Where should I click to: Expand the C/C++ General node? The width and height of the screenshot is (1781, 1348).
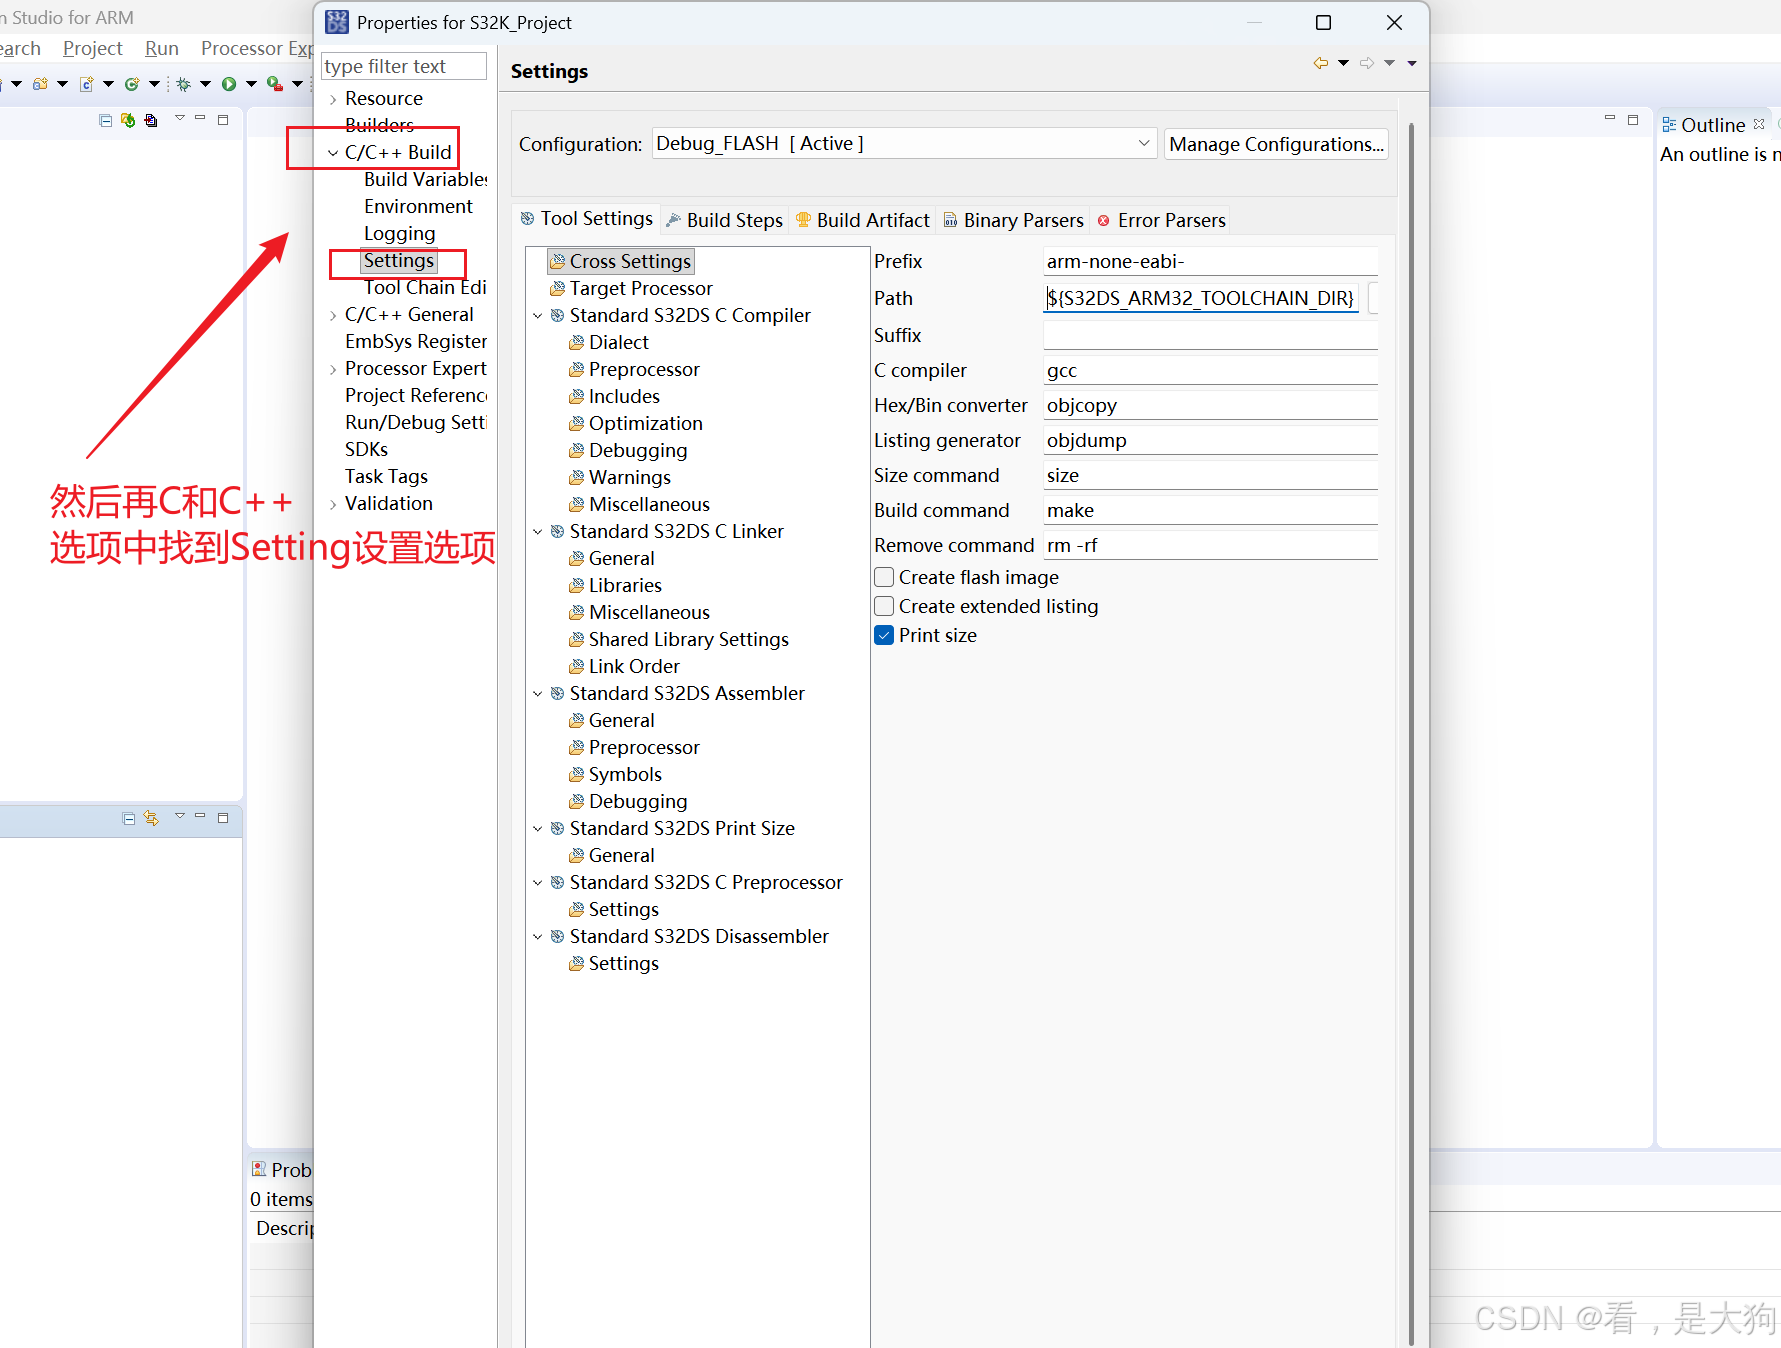(333, 315)
